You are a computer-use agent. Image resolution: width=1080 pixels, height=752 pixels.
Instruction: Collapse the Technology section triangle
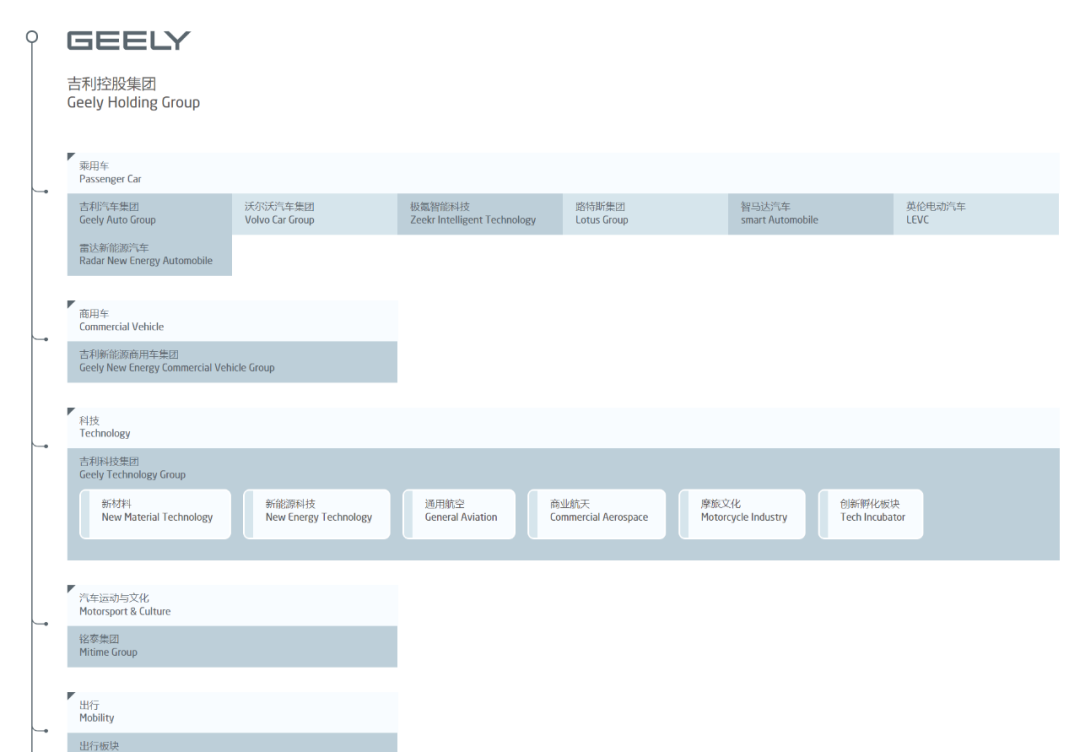coord(71,412)
